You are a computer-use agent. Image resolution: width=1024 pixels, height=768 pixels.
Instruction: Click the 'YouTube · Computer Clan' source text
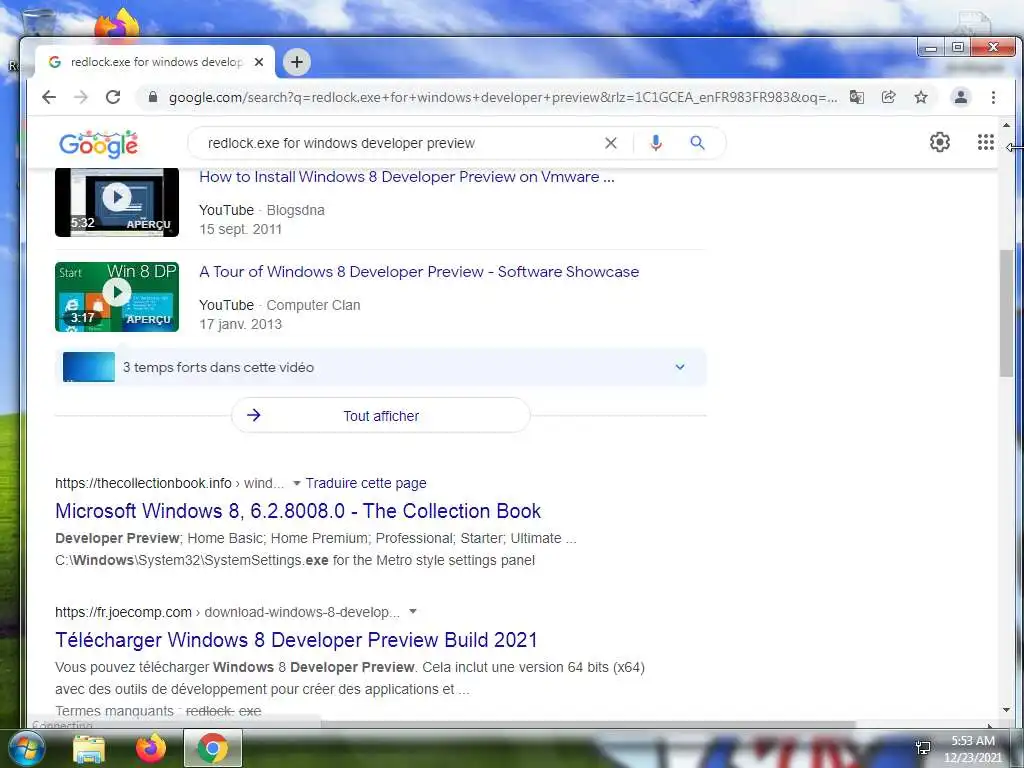point(280,305)
